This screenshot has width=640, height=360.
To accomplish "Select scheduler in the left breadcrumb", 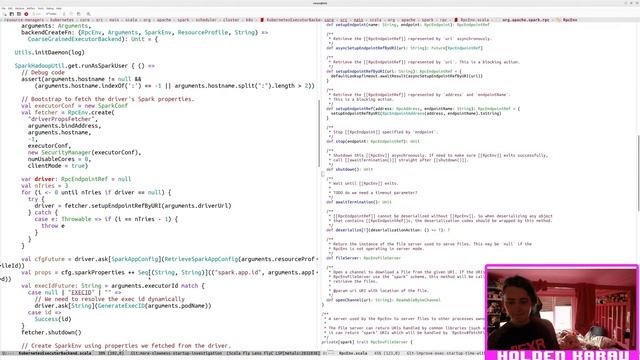I will 206,20.
